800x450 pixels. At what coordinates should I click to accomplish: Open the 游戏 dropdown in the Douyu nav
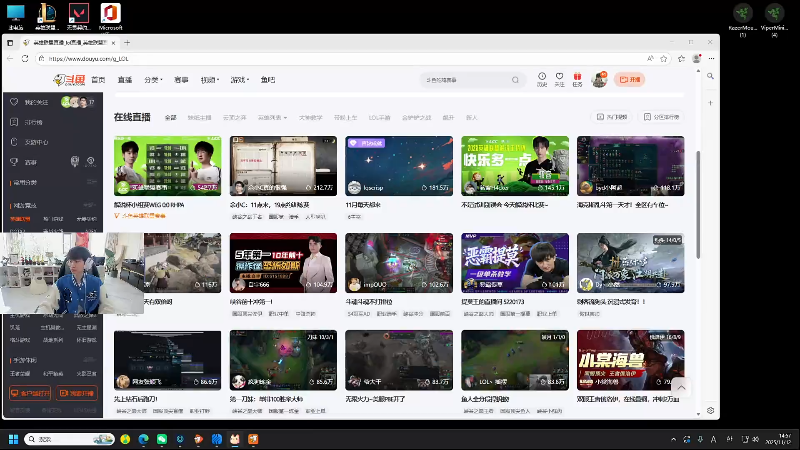(239, 80)
